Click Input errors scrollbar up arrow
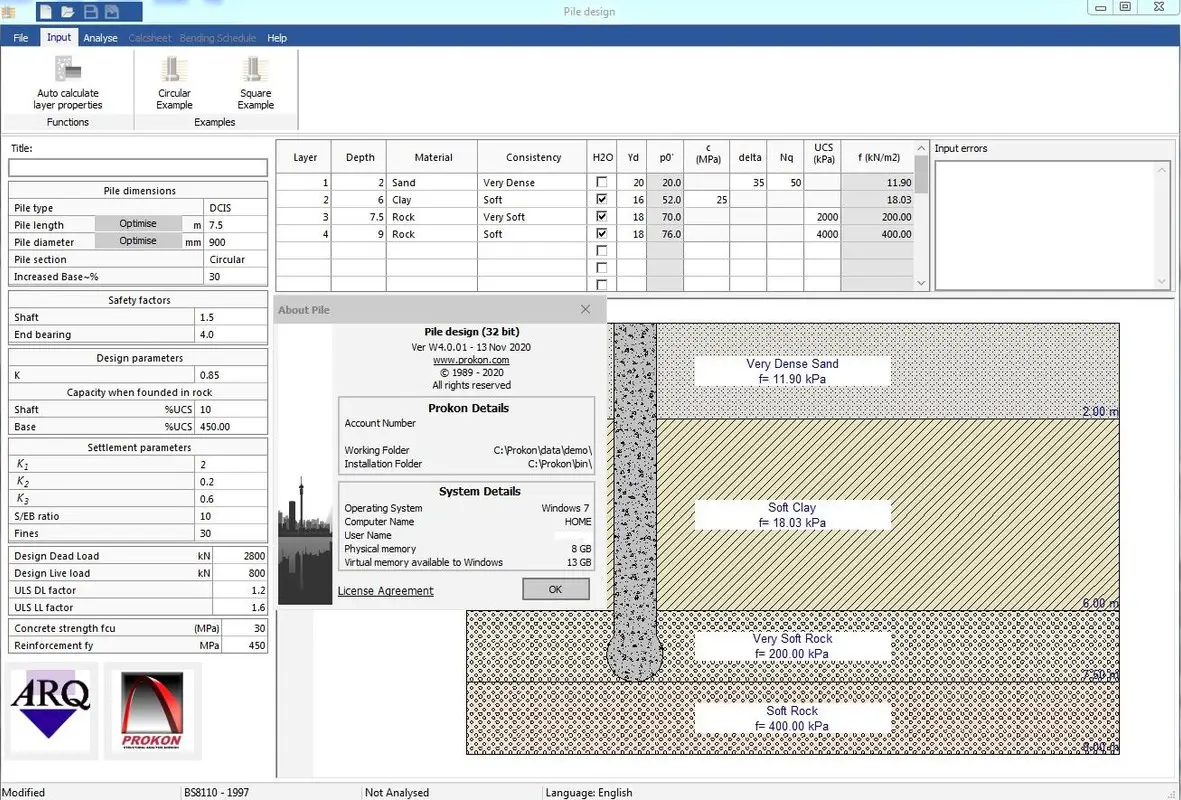This screenshot has width=1181, height=800. tap(1161, 169)
